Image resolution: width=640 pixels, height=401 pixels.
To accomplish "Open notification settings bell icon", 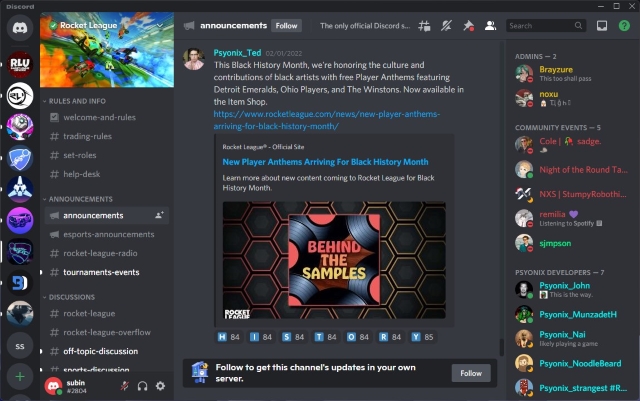I will 446,26.
